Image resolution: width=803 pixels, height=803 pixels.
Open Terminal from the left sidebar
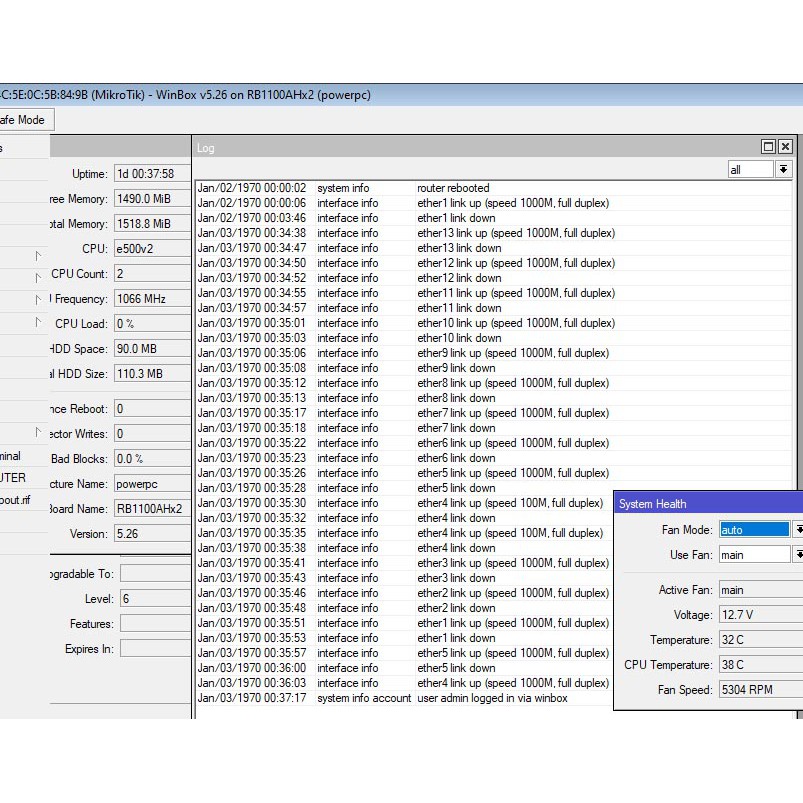[x=10, y=456]
